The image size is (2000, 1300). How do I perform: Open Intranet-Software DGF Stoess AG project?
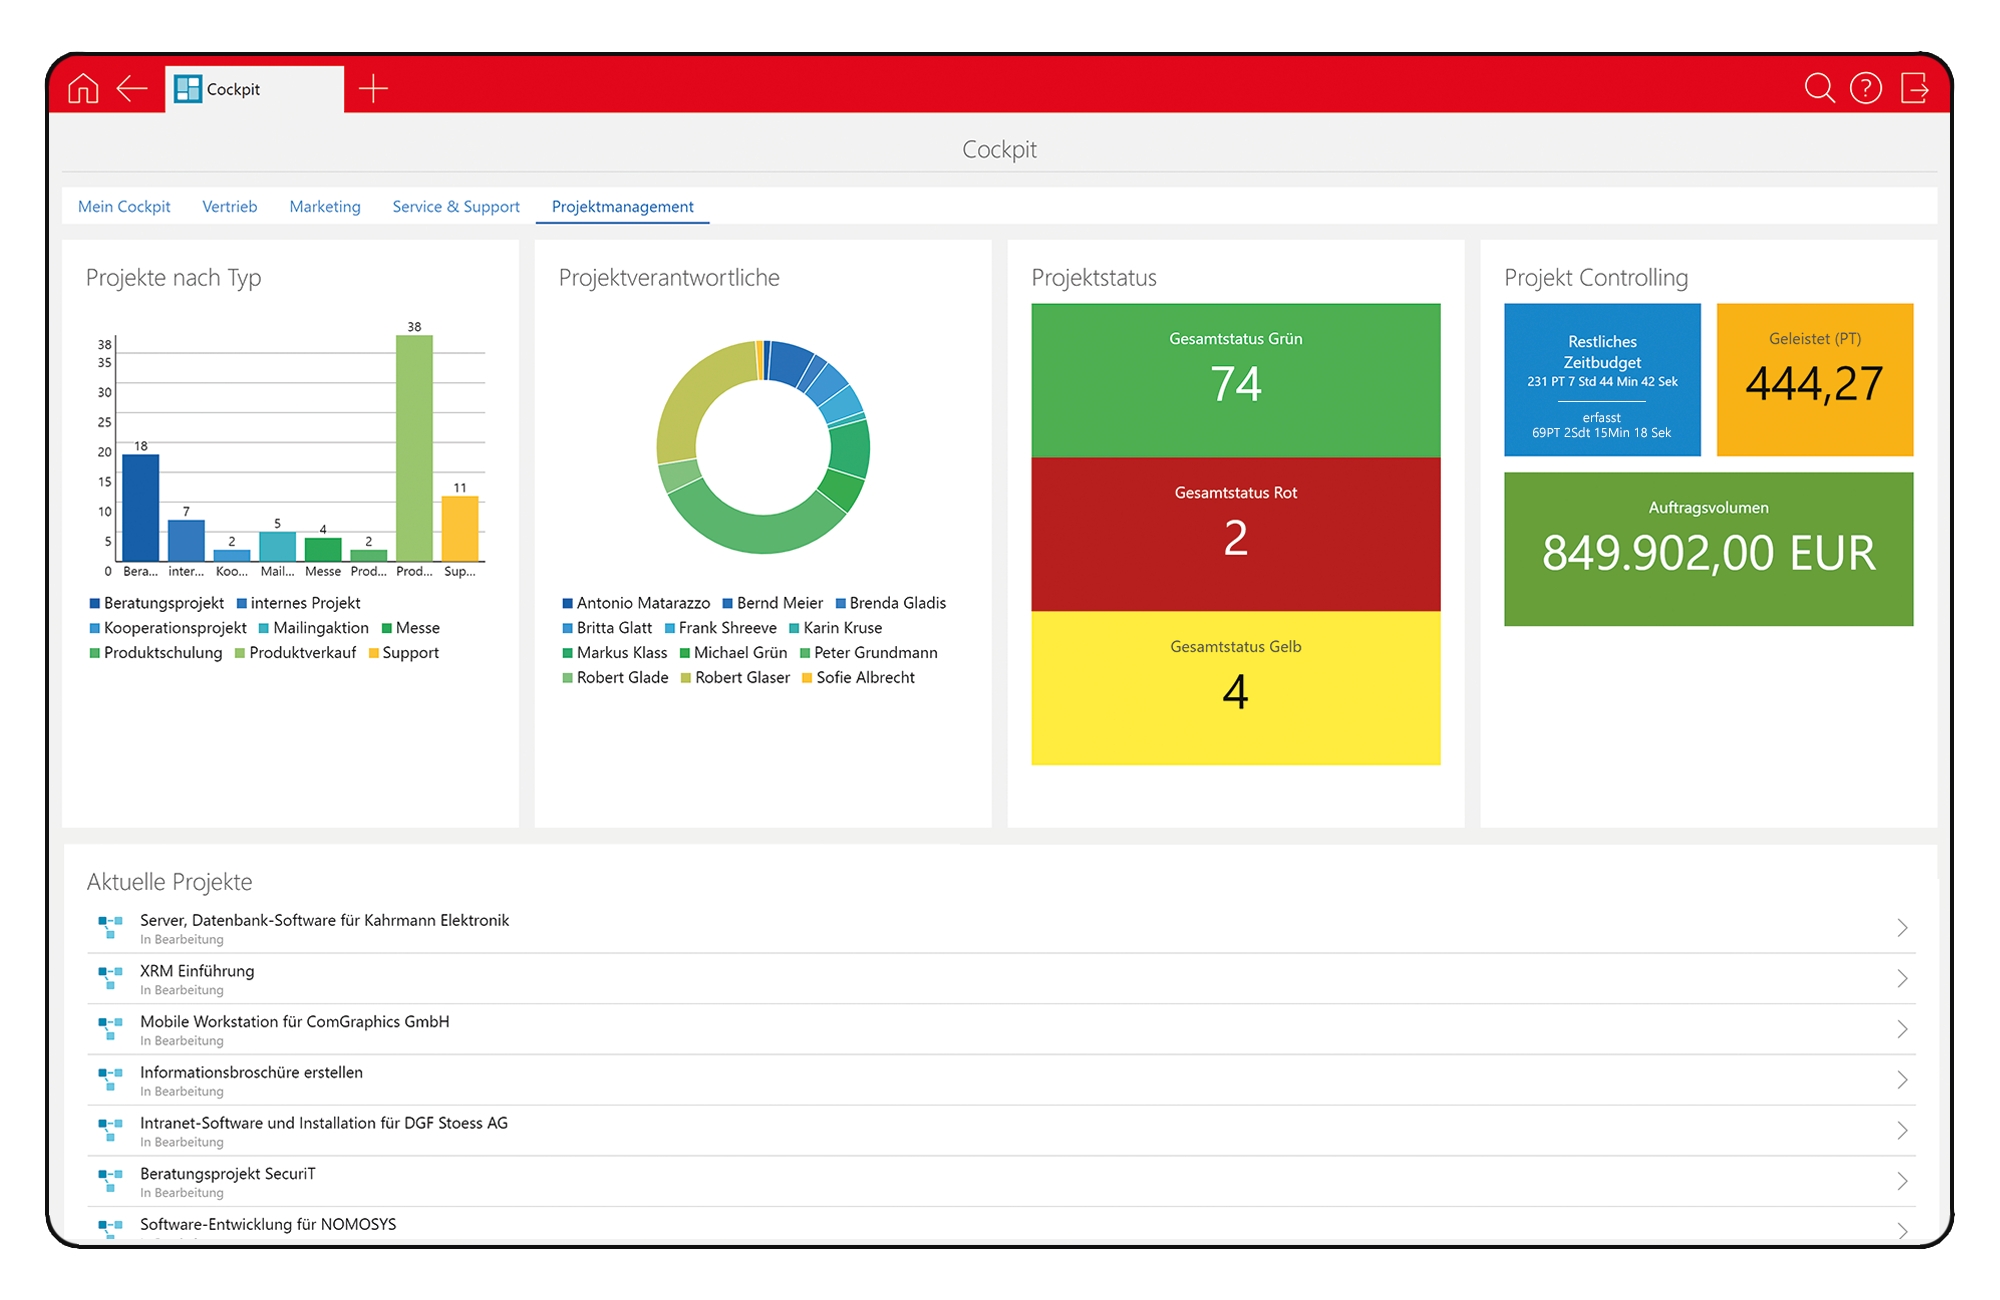323,1123
